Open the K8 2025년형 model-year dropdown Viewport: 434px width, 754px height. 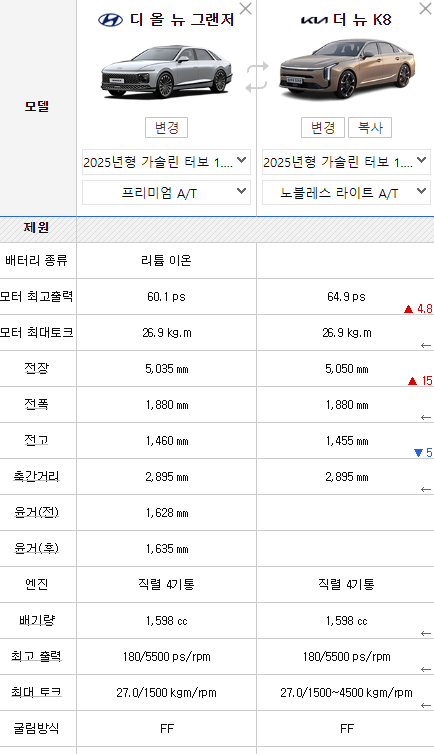[x=346, y=162]
